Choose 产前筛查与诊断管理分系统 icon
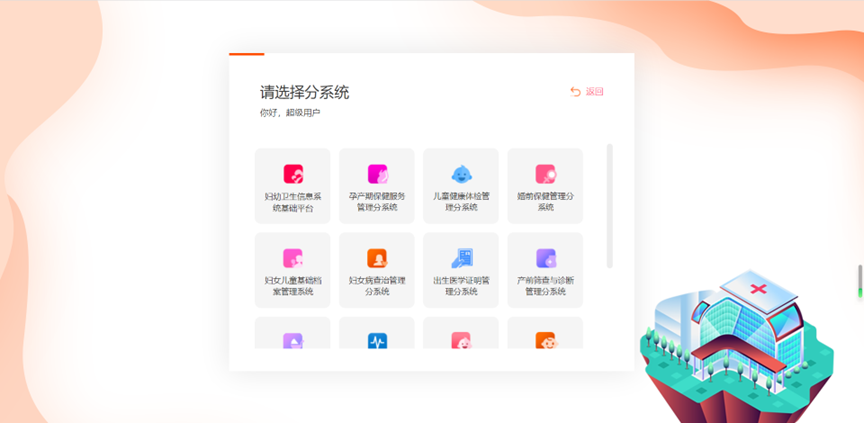 click(x=545, y=258)
